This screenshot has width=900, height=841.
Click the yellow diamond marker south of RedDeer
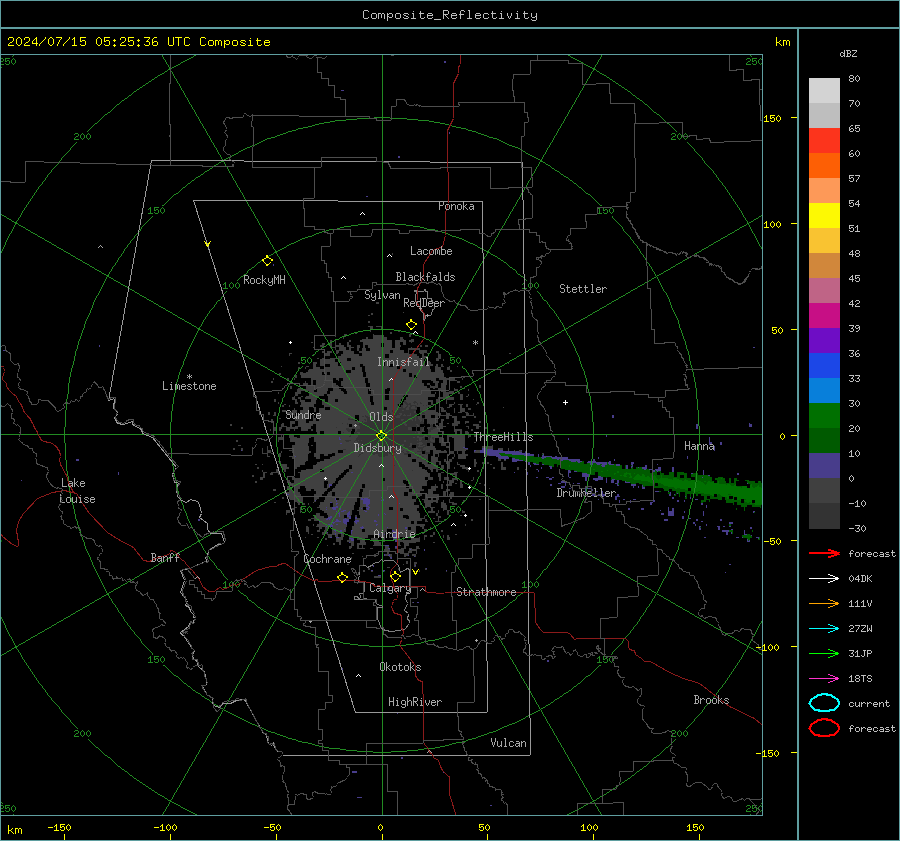(x=412, y=325)
